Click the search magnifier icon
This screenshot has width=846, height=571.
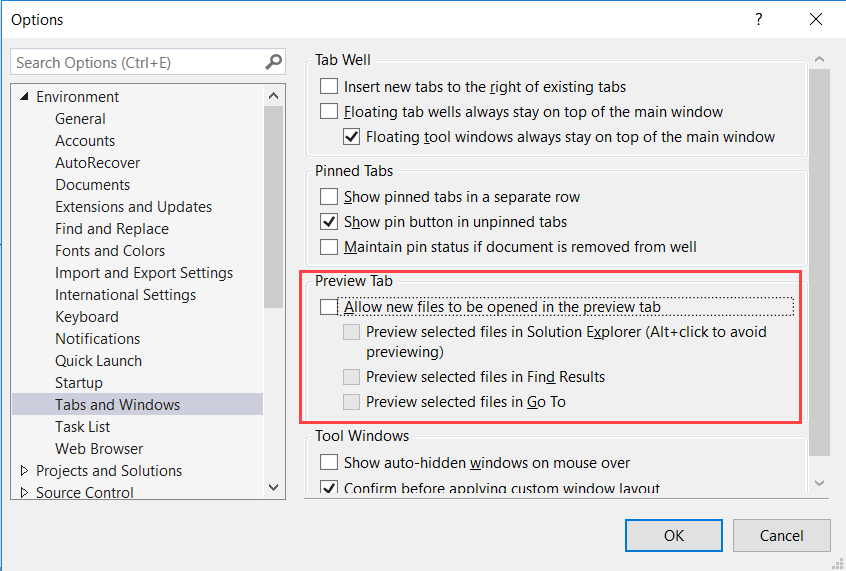pos(273,62)
